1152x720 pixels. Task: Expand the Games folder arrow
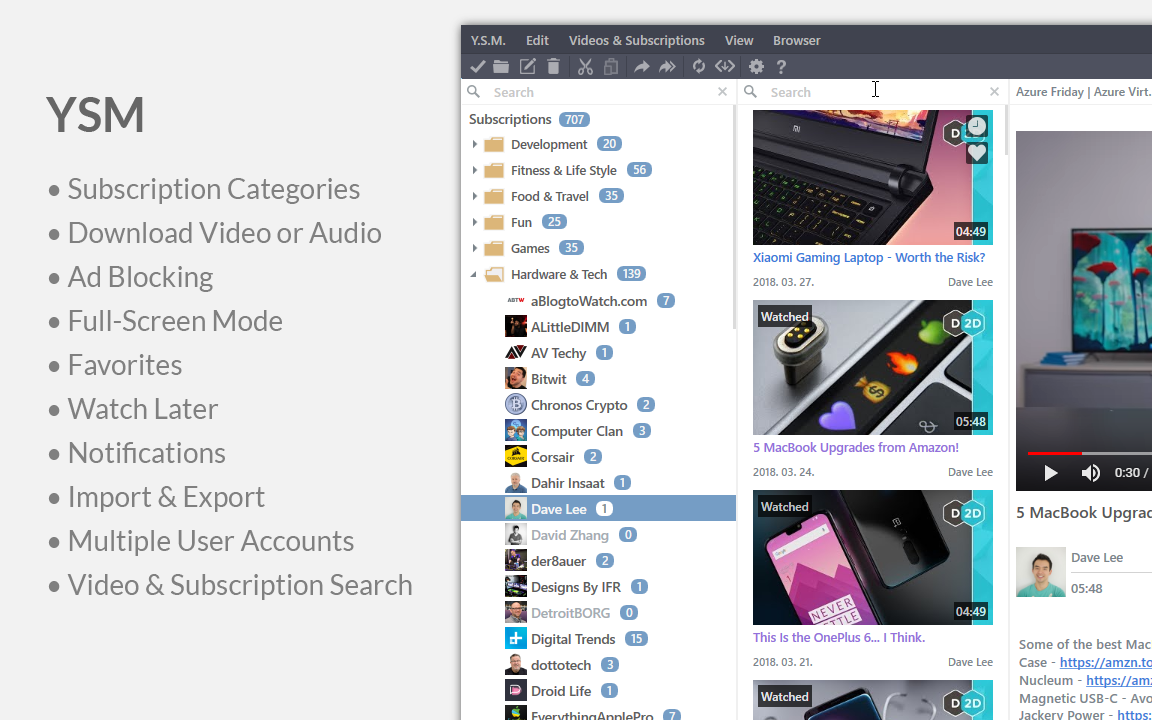tap(475, 248)
